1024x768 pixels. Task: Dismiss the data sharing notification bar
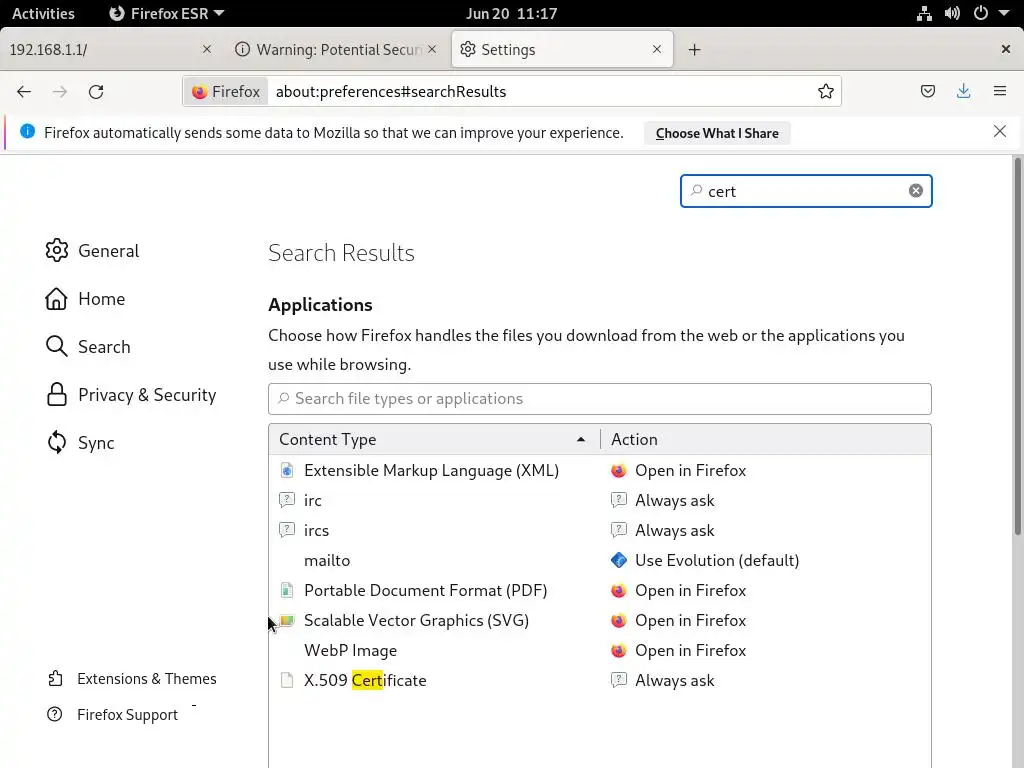[x=999, y=132]
